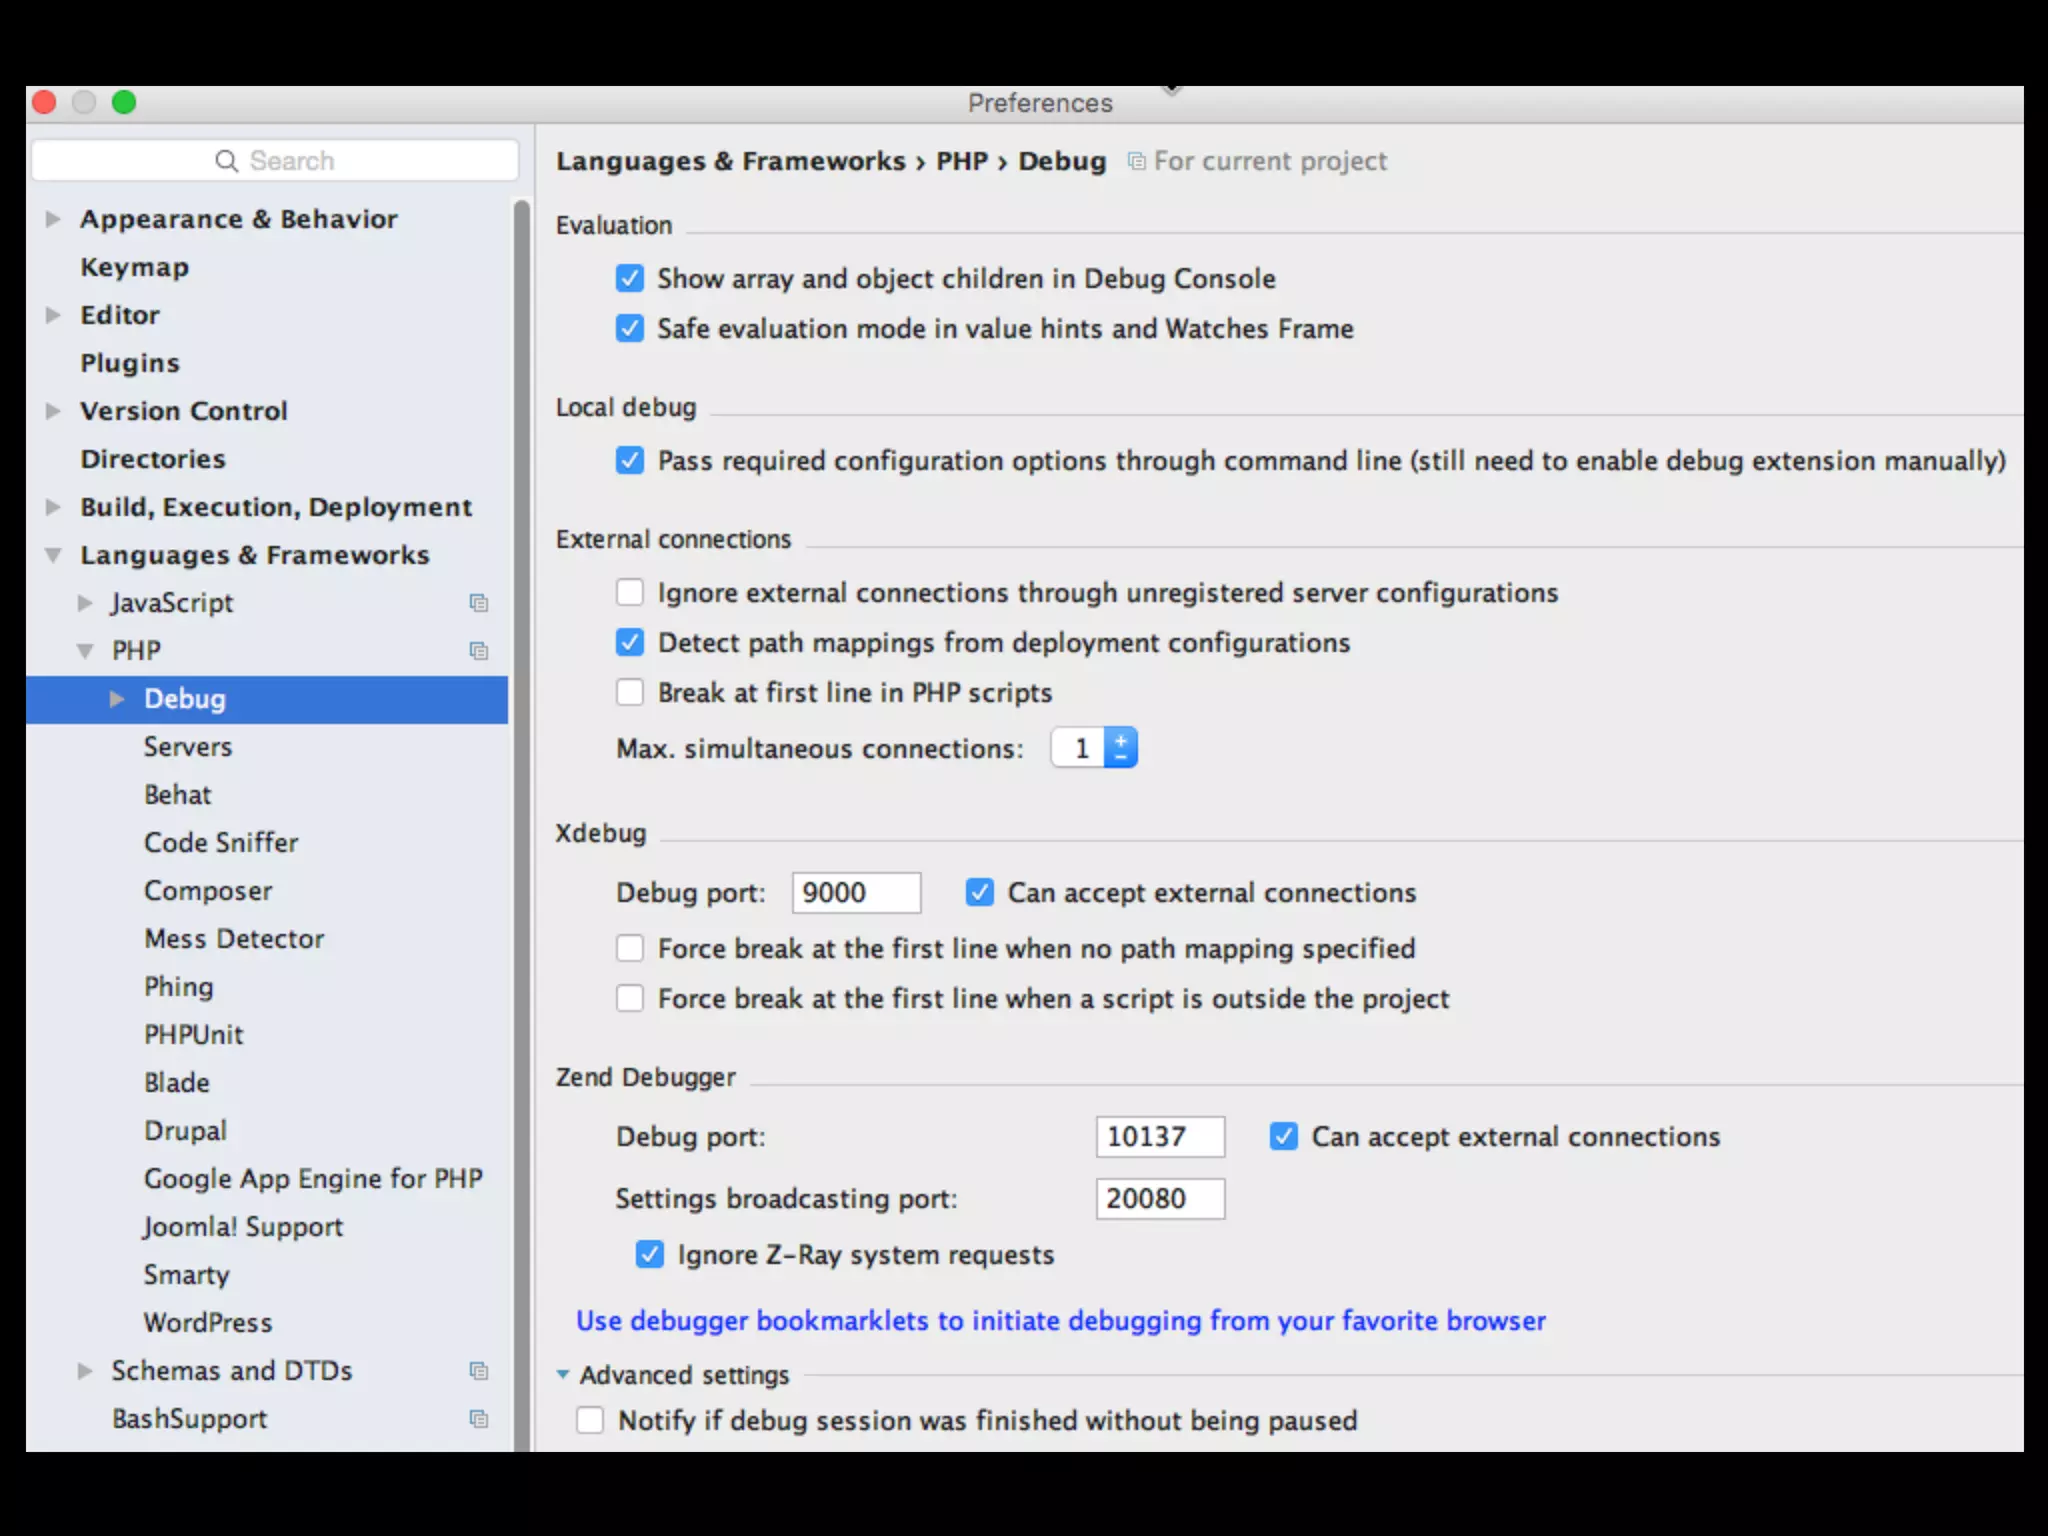2048x1536 pixels.
Task: Open the Servers settings page
Action: (188, 747)
